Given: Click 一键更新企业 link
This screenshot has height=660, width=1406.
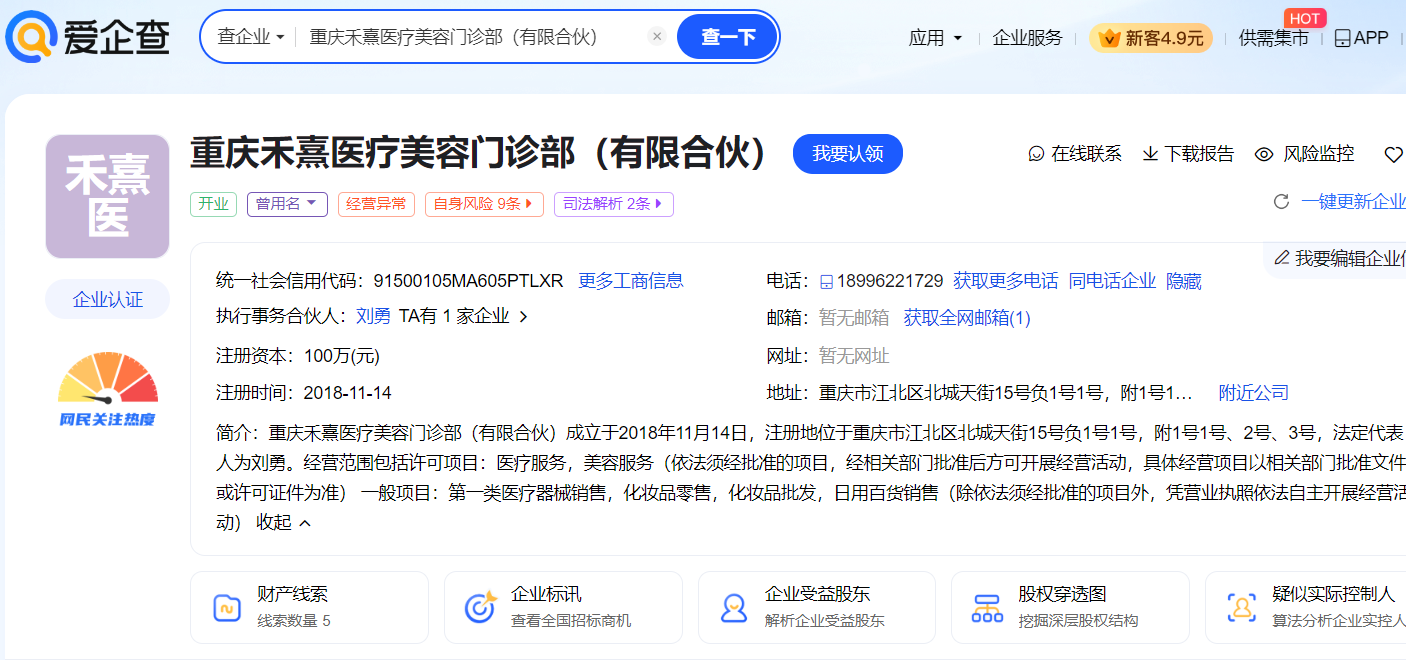Looking at the screenshot, I should click(x=1353, y=202).
